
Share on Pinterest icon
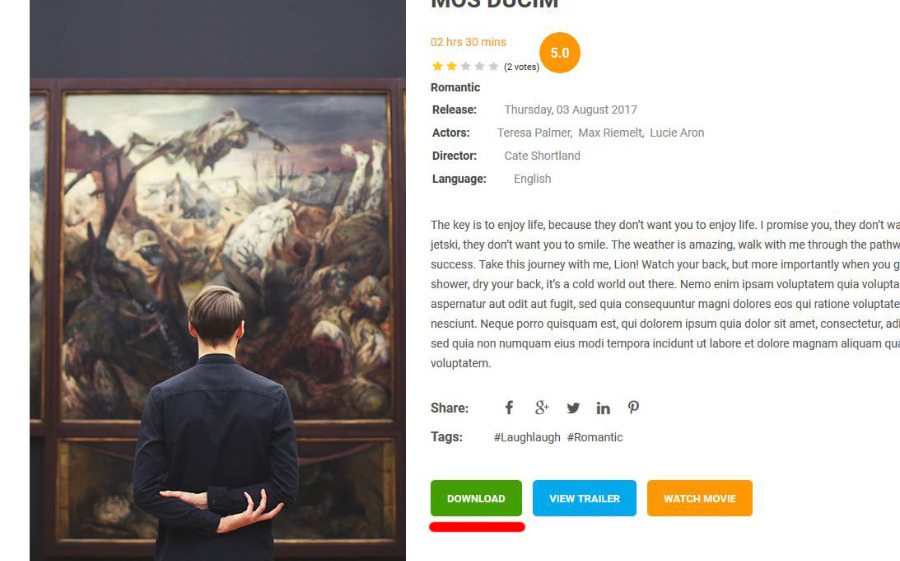click(633, 408)
